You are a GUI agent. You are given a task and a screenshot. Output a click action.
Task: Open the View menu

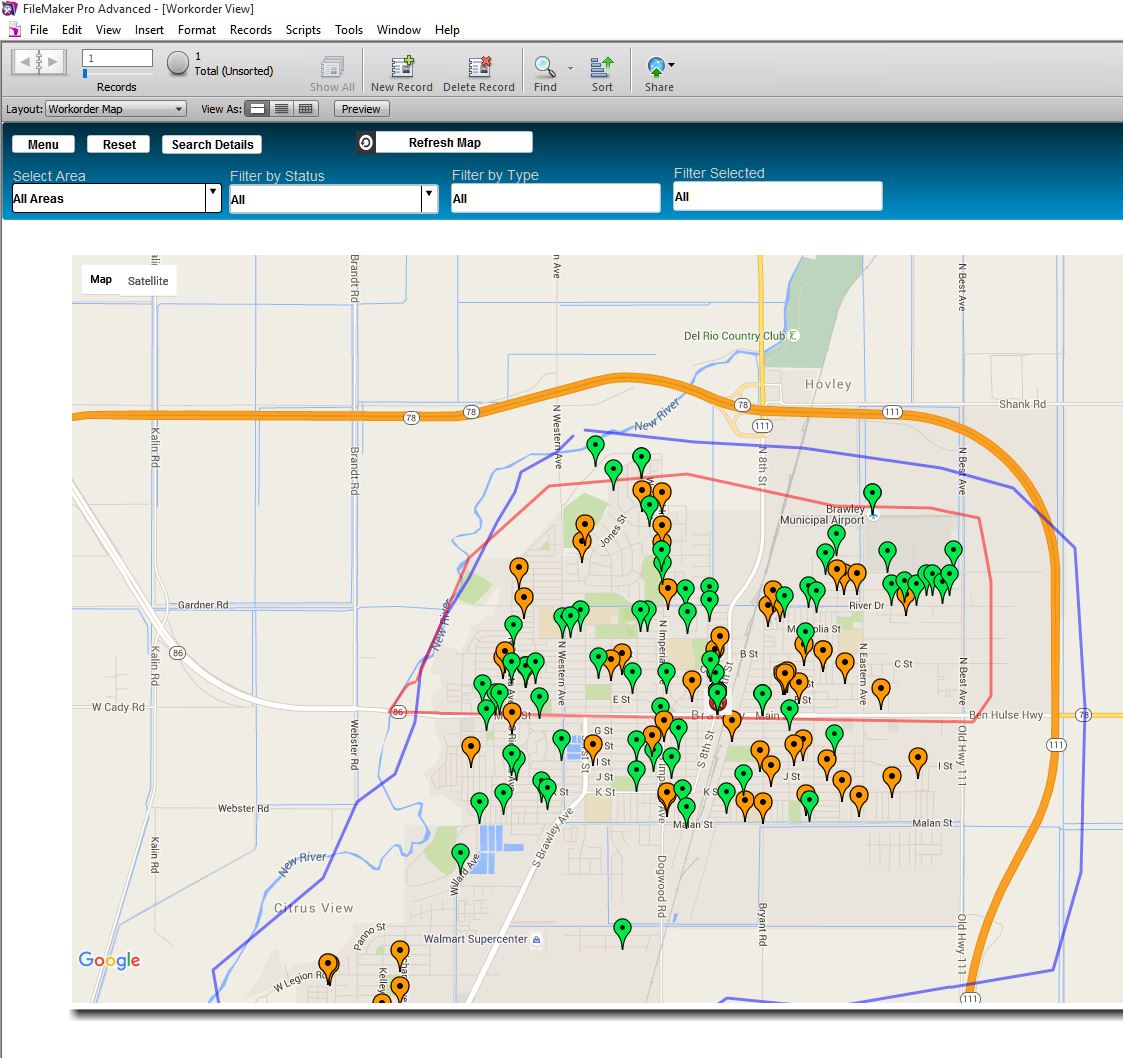pyautogui.click(x=108, y=30)
